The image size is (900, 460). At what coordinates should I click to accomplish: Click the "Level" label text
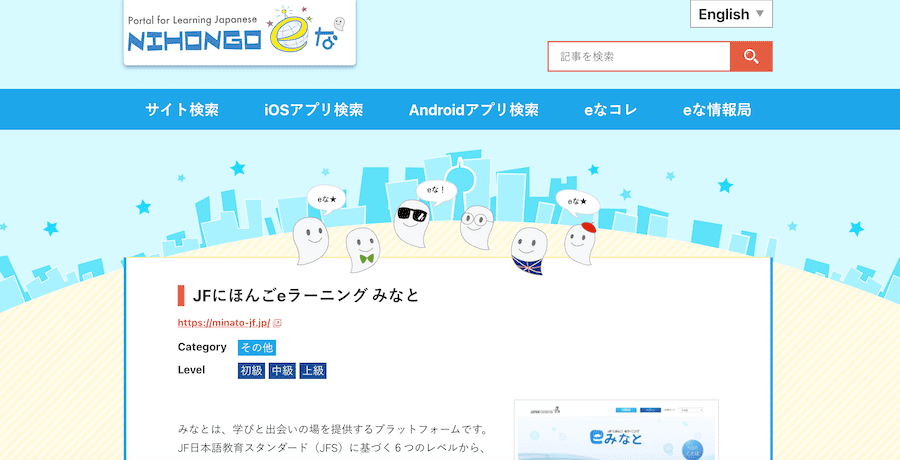coord(191,370)
